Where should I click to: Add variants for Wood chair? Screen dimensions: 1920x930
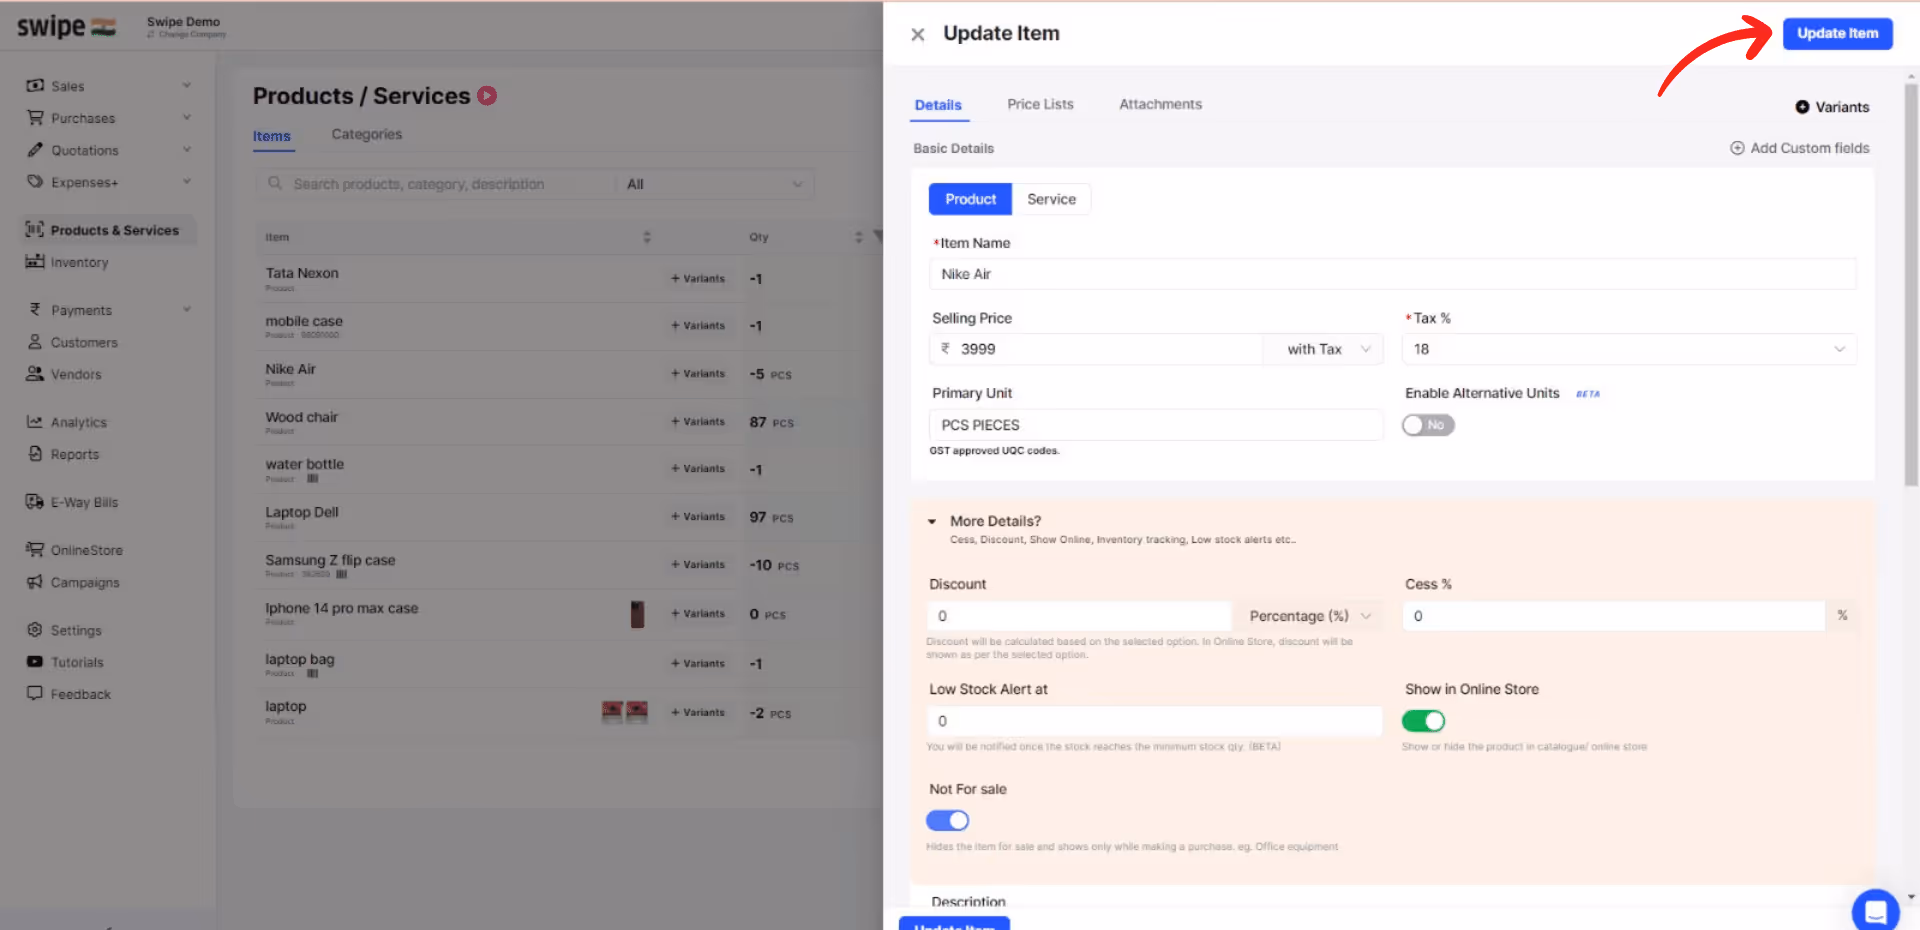coord(698,422)
